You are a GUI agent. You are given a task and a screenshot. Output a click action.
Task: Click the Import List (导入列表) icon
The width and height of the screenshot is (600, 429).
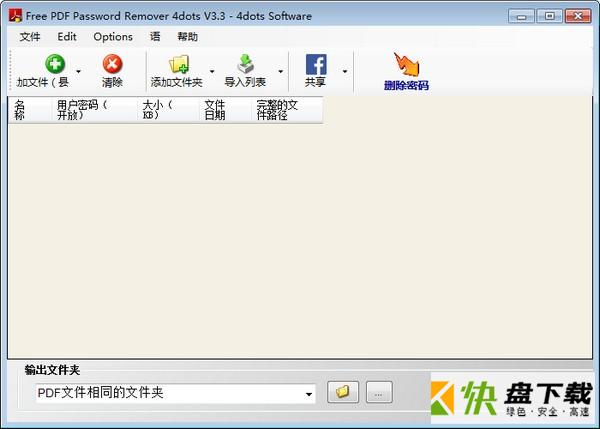(x=245, y=64)
